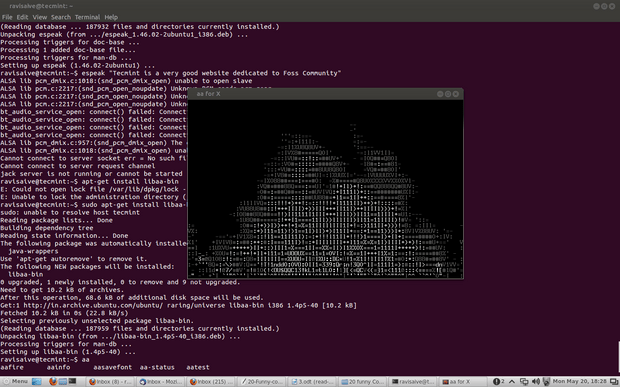This screenshot has height=387, width=620.
Task: Open the 20-Funny-co... taskbar entry
Action: click(261, 381)
